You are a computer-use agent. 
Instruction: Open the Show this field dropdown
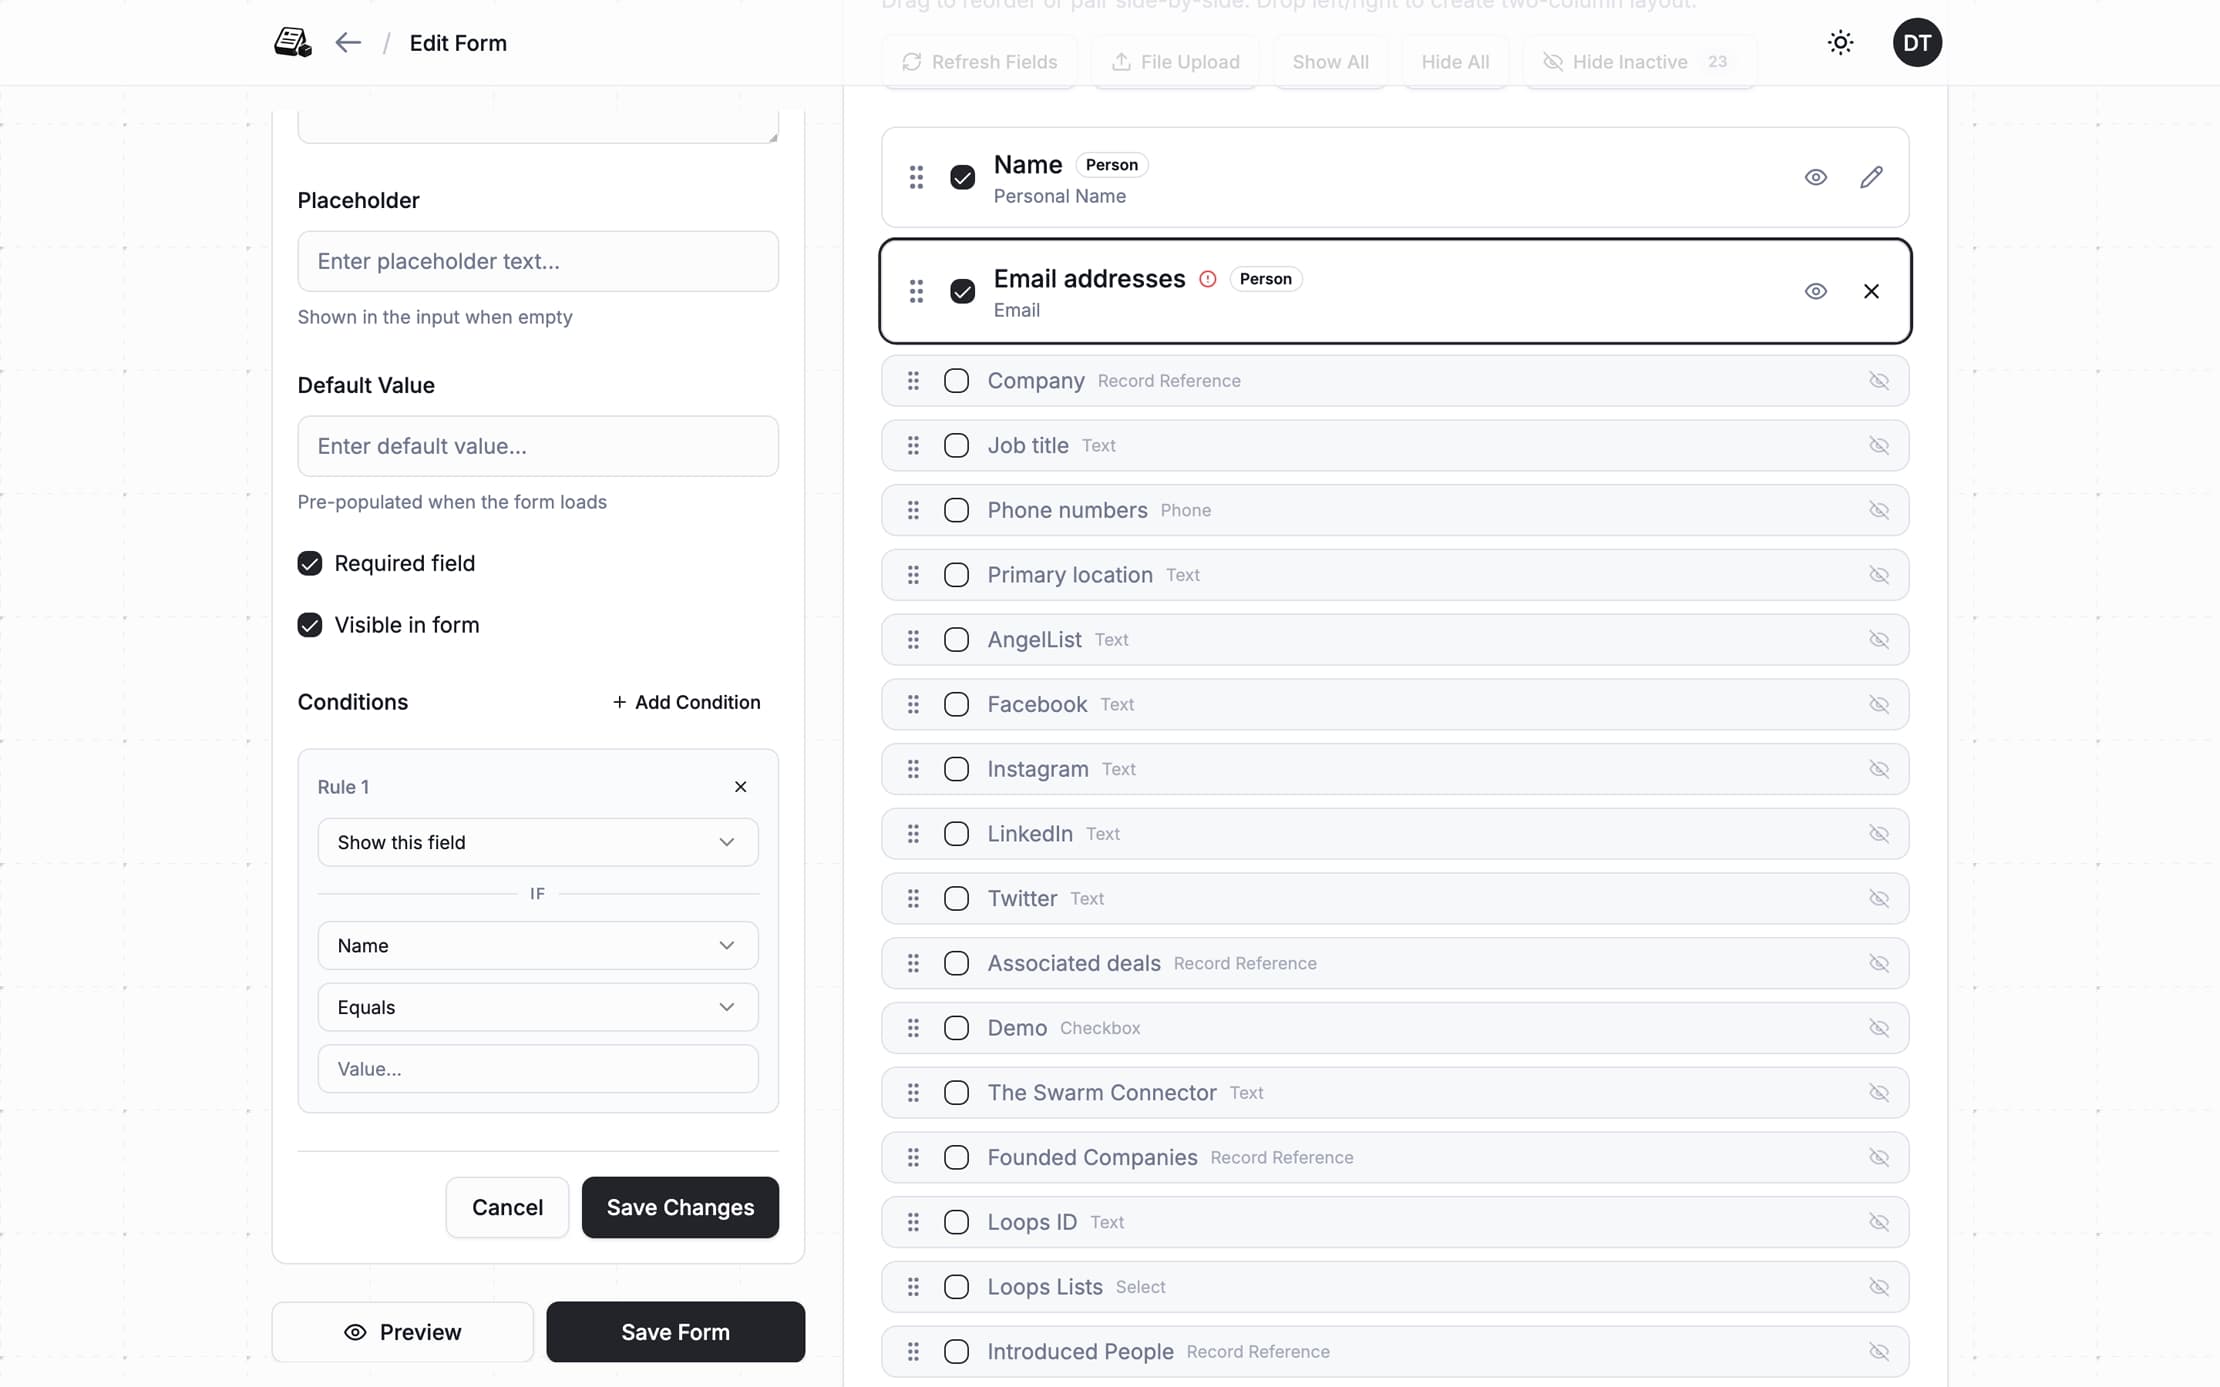click(x=537, y=842)
